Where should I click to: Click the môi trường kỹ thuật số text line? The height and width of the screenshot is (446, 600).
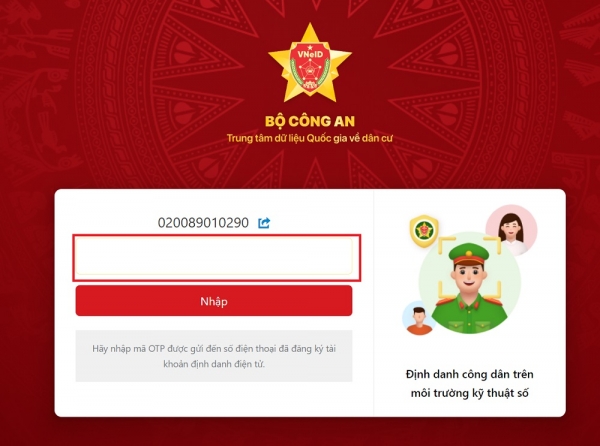pos(470,393)
